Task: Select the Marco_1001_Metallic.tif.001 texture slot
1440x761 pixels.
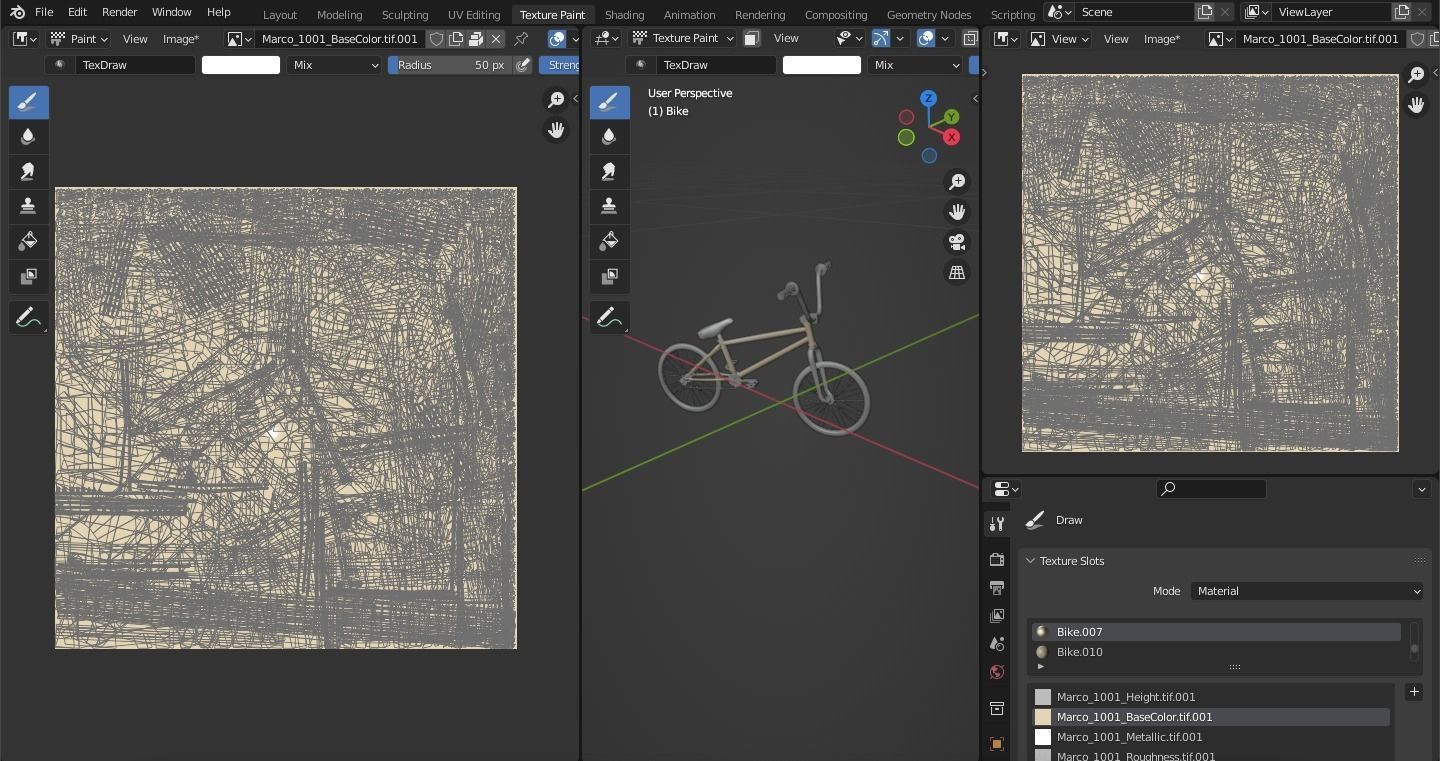Action: (x=1211, y=737)
